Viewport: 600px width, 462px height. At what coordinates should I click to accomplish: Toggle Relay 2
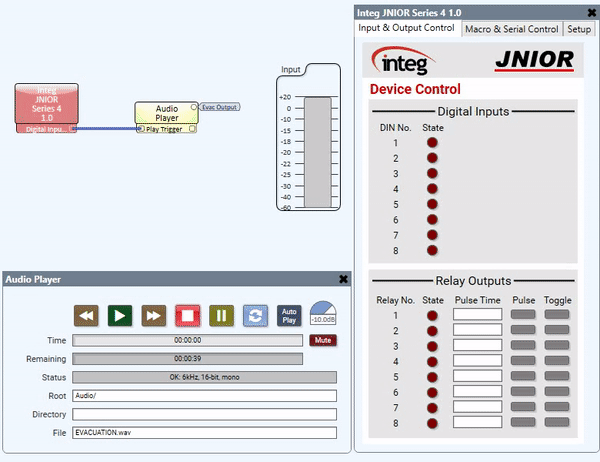point(557,330)
